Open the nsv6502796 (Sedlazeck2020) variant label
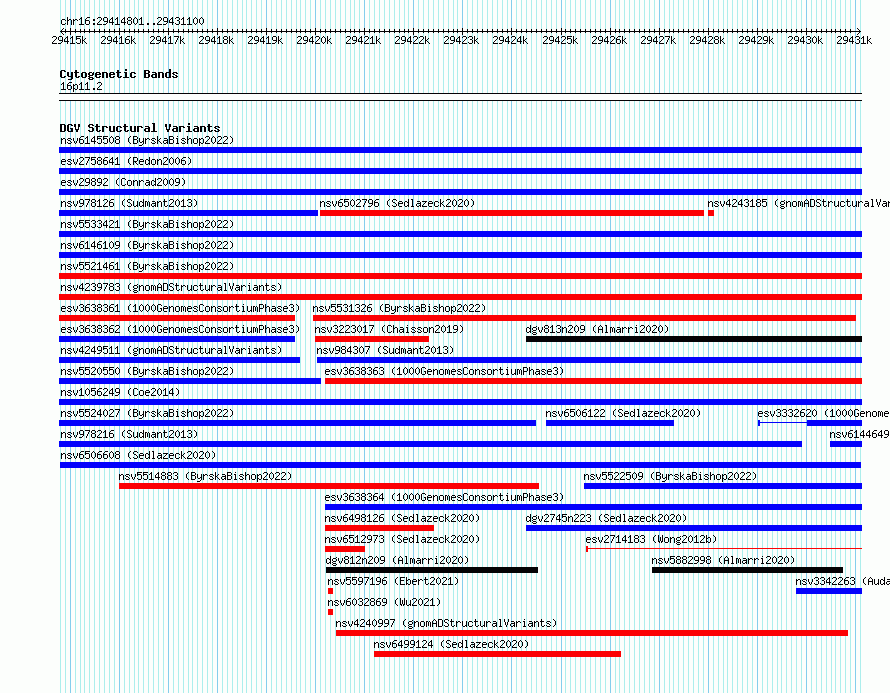The image size is (890, 693). pyautogui.click(x=397, y=203)
